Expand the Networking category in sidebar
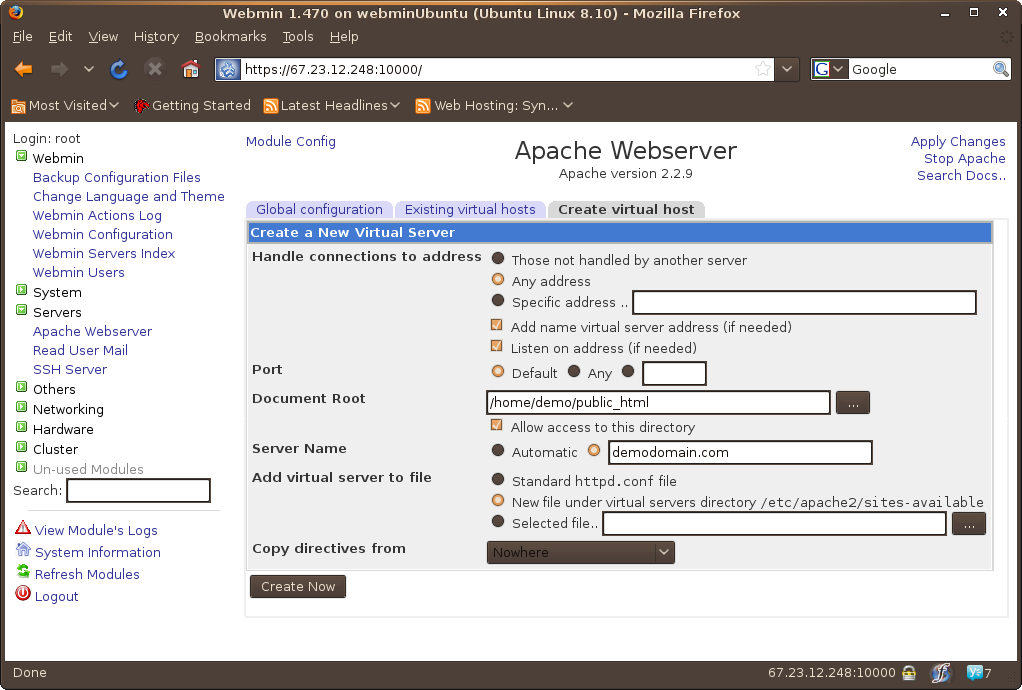 [x=22, y=407]
